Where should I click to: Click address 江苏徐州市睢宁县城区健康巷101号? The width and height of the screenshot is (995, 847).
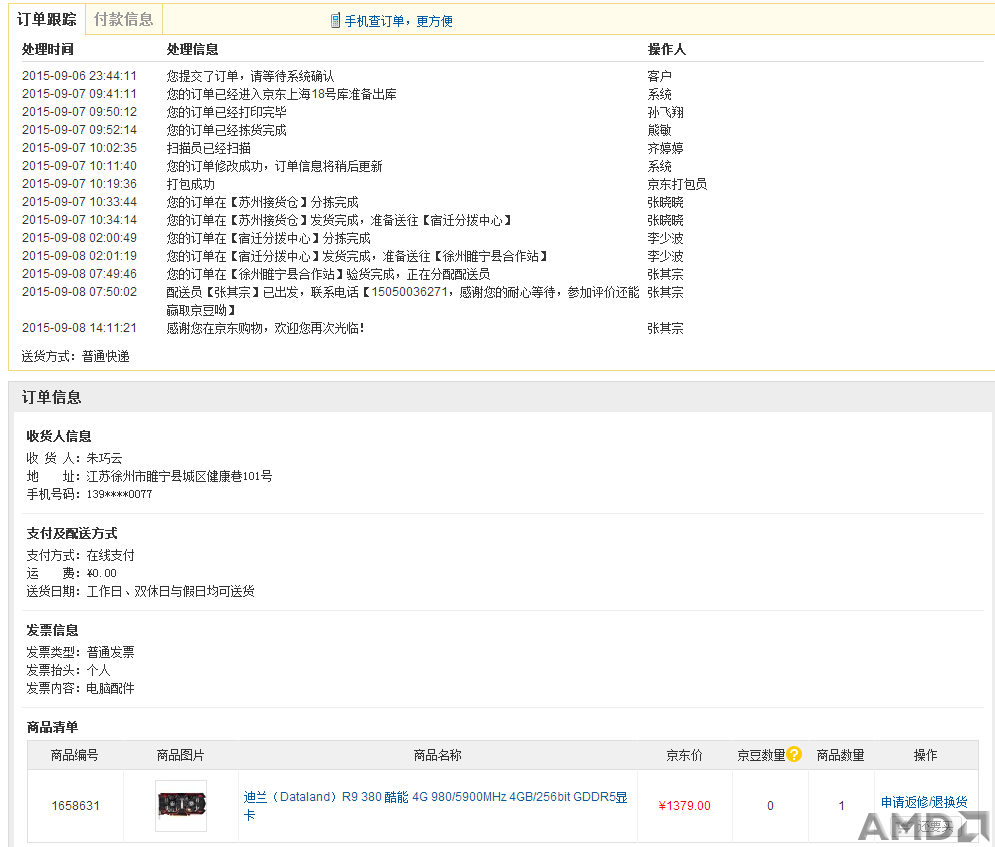[x=179, y=476]
